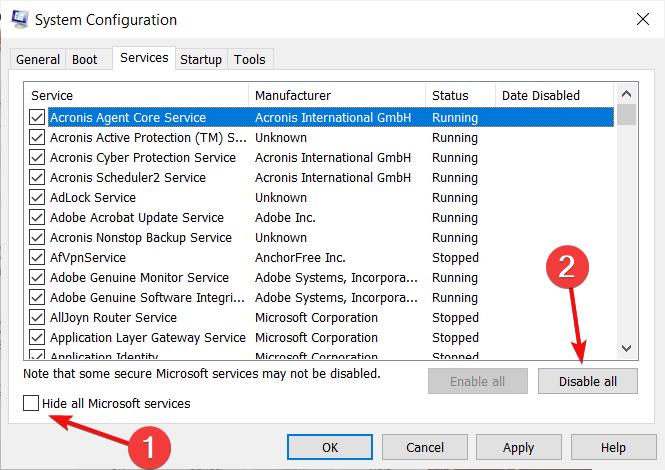This screenshot has width=665, height=470.
Task: Click the scroll up arrow of services list
Action: click(626, 94)
